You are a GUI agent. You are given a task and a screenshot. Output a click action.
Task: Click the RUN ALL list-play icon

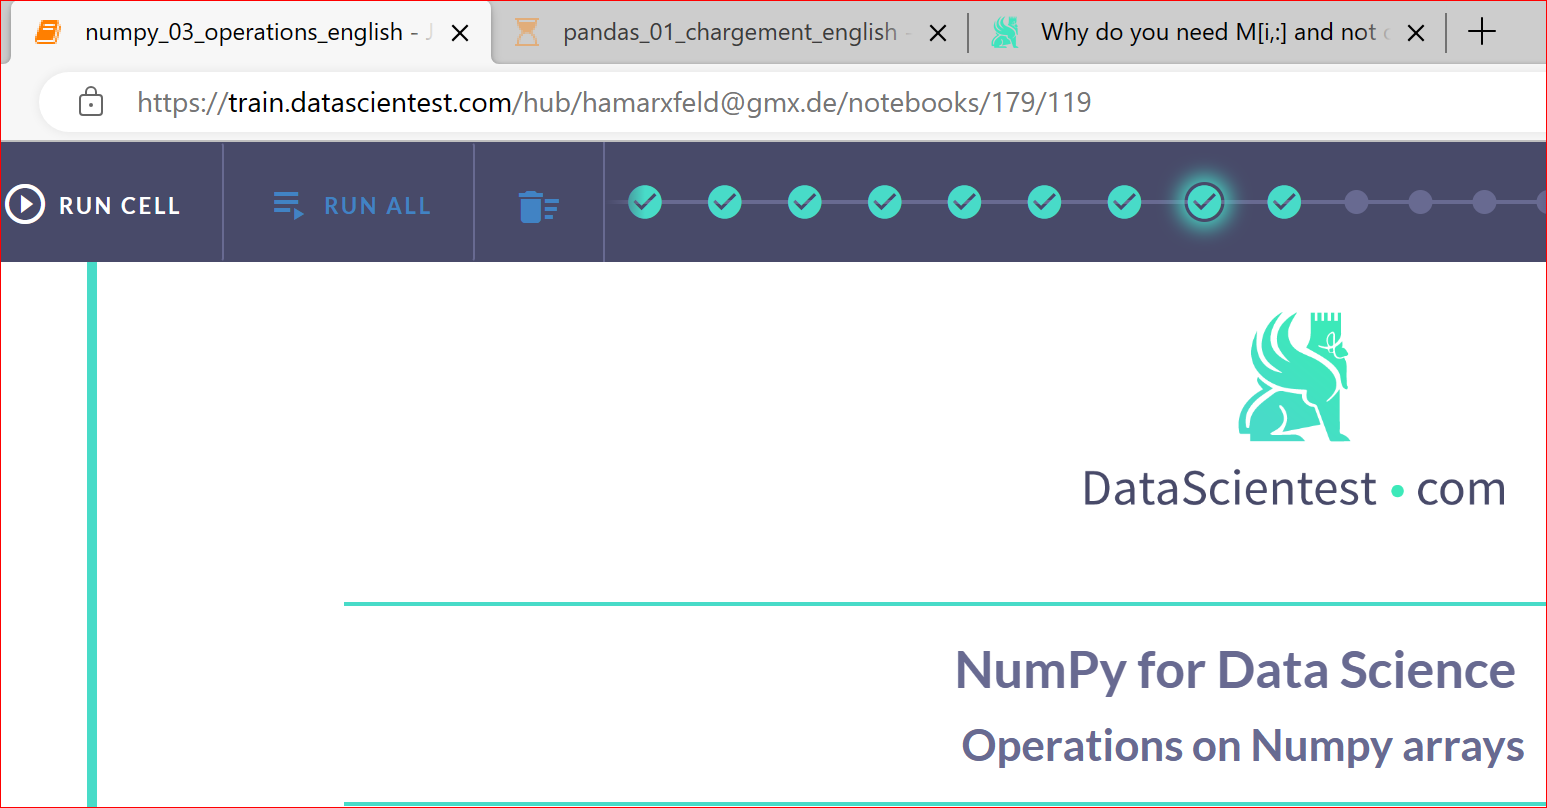click(289, 206)
